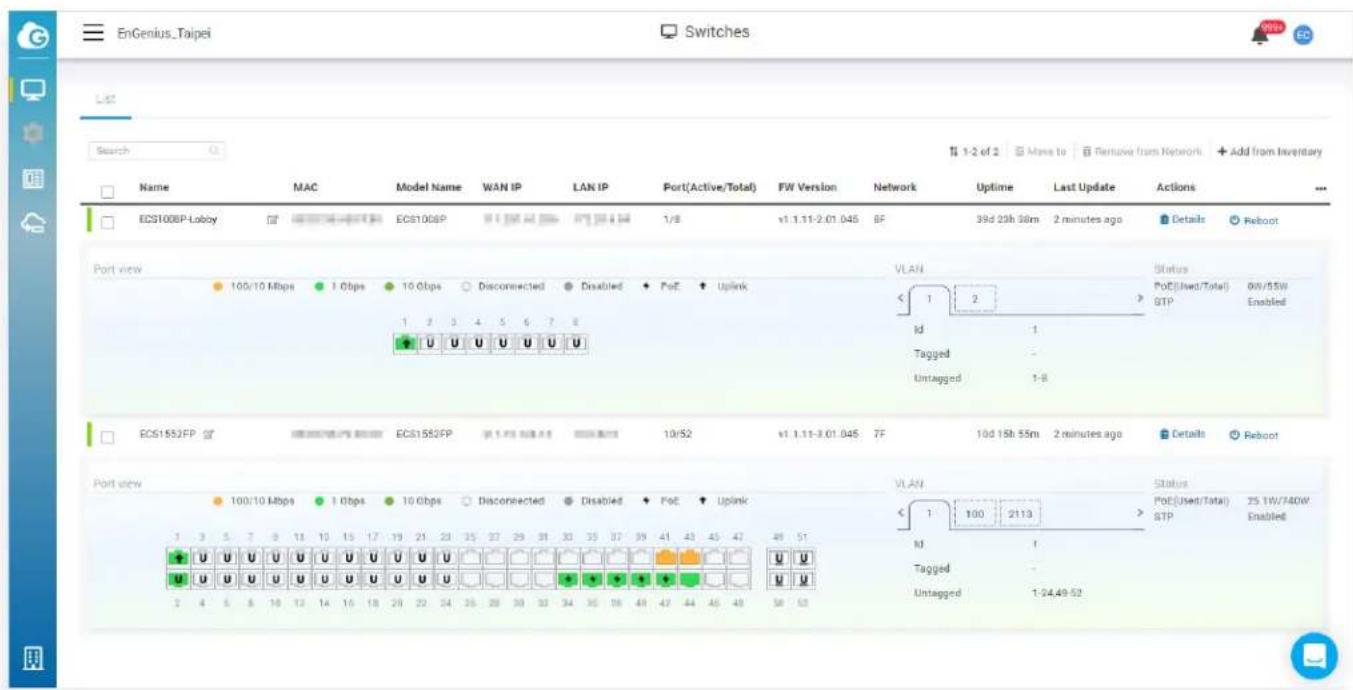Screen dimensions: 1353x690
Task: Click Add from Inventory
Action: click(x=1270, y=151)
